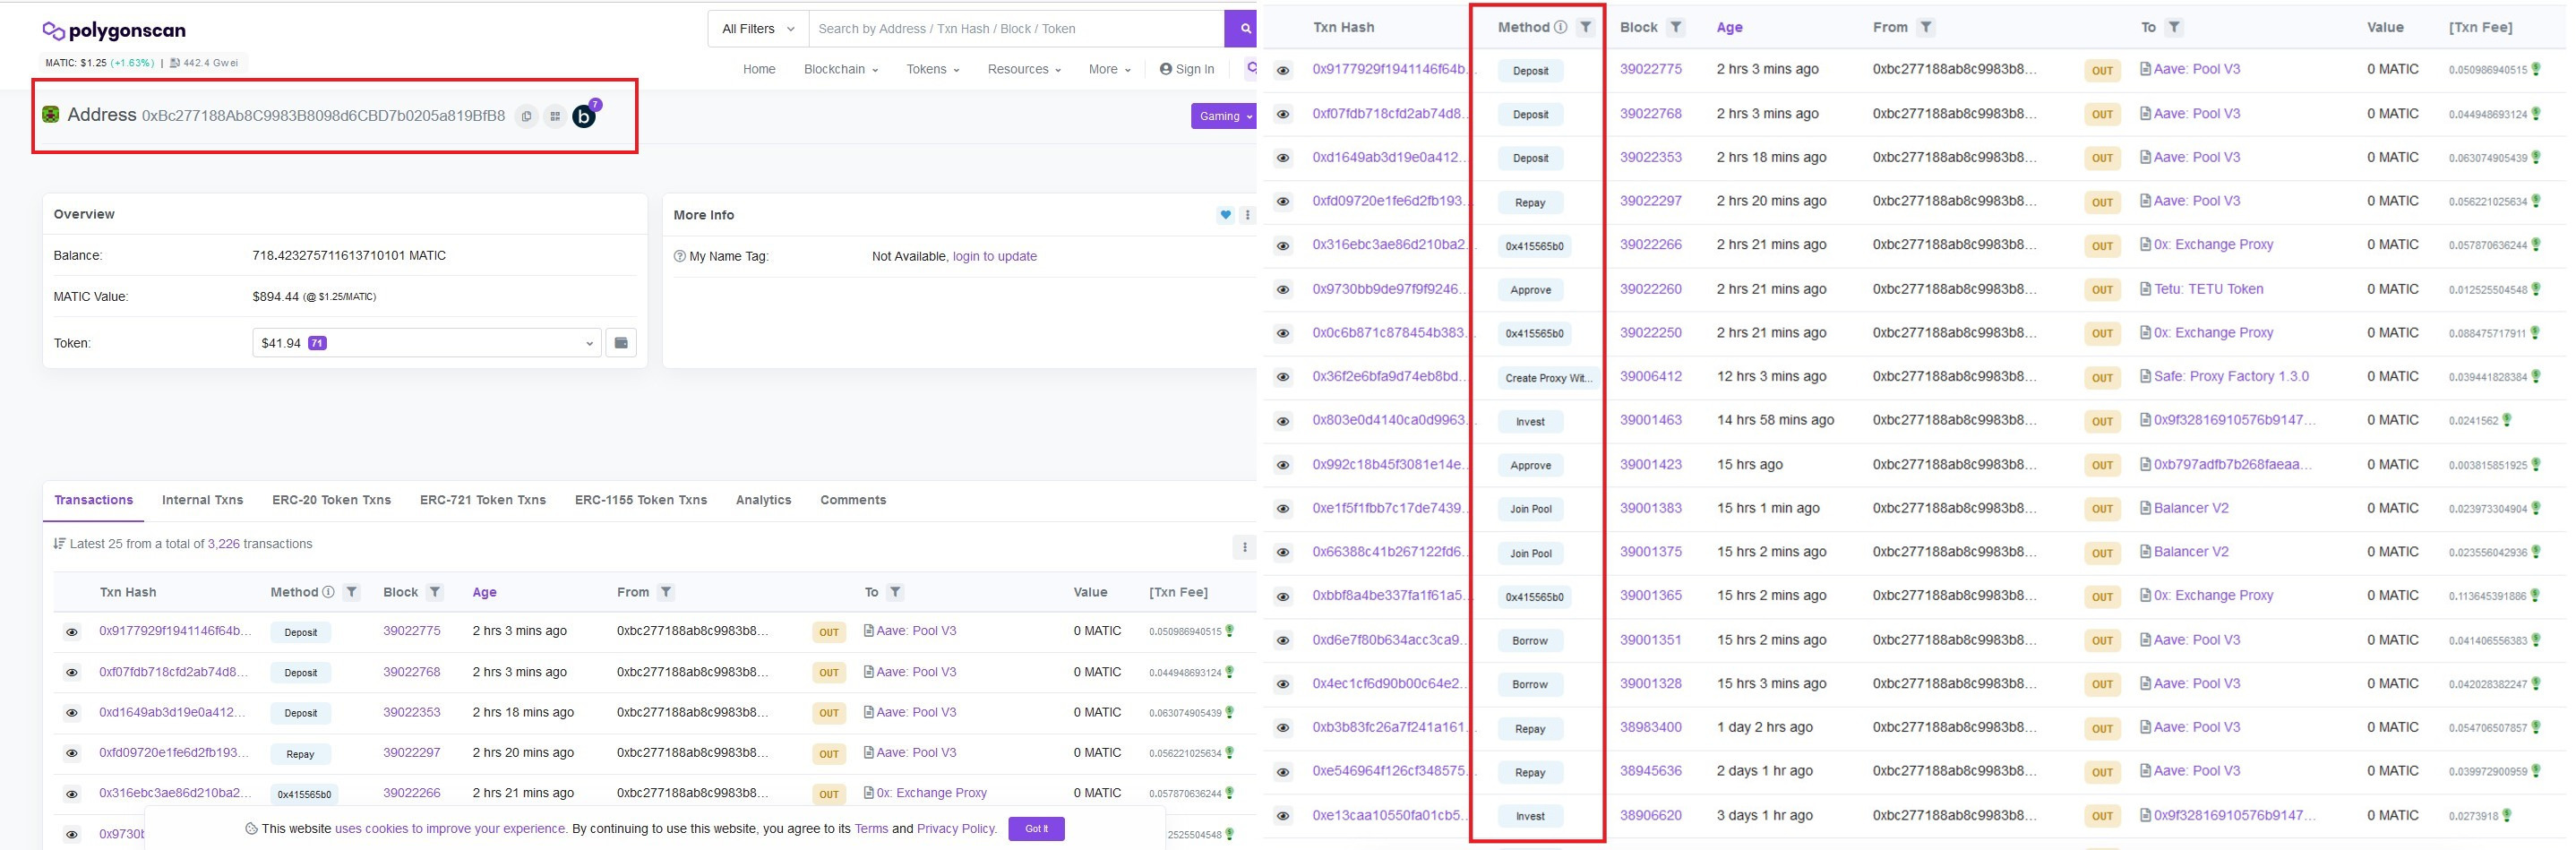Click the cookie icon in the cookie notice
The image size is (2576, 850).
pos(251,829)
